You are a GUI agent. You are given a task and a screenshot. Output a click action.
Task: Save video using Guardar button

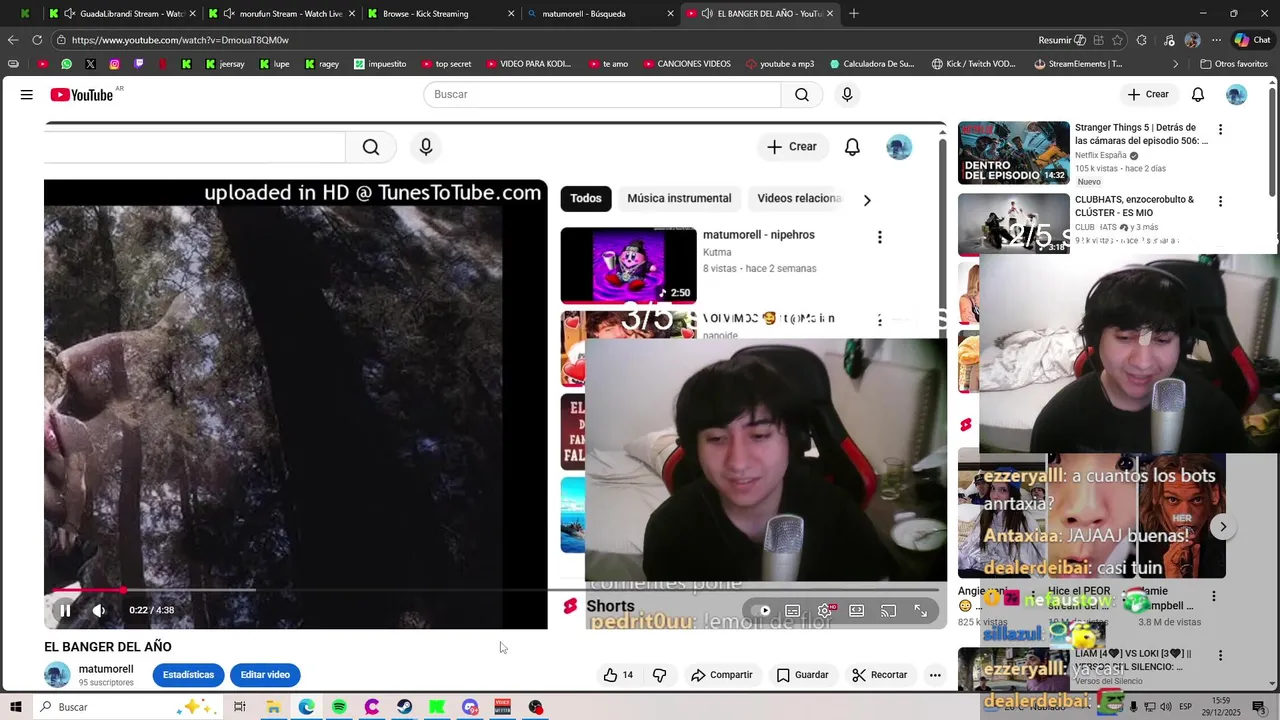802,675
